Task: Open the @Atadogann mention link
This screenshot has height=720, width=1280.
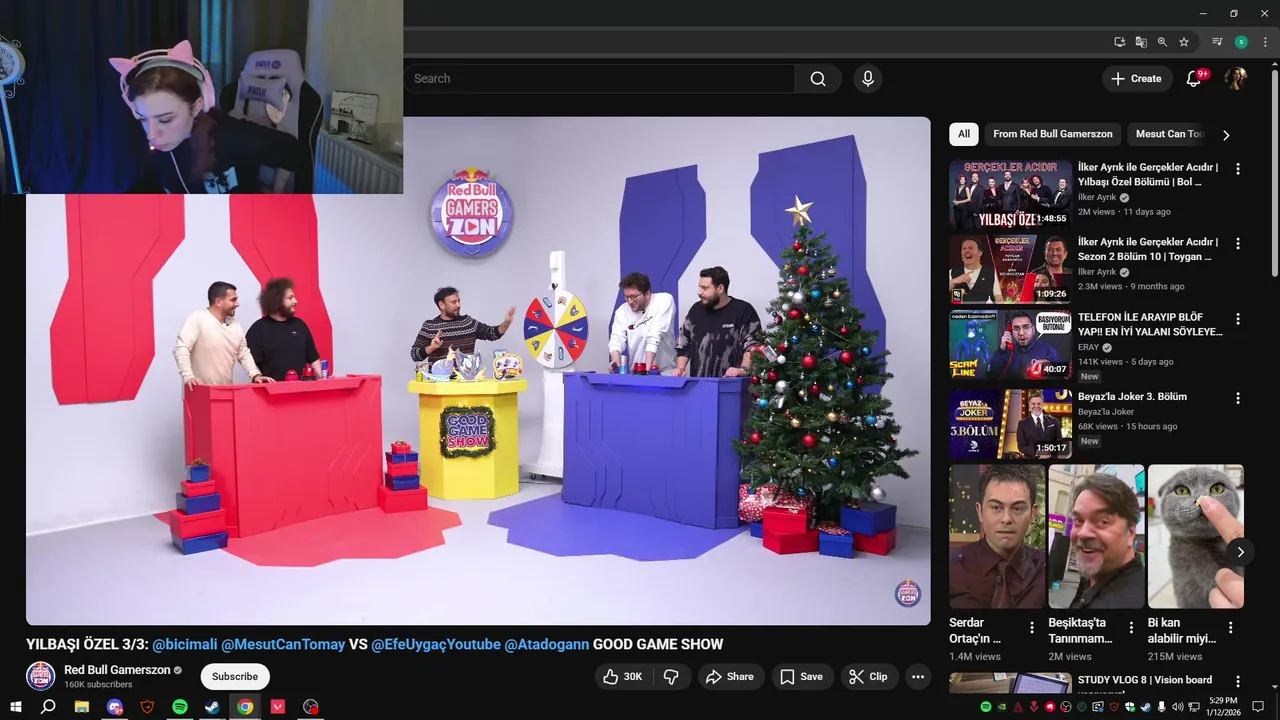Action: point(547,645)
